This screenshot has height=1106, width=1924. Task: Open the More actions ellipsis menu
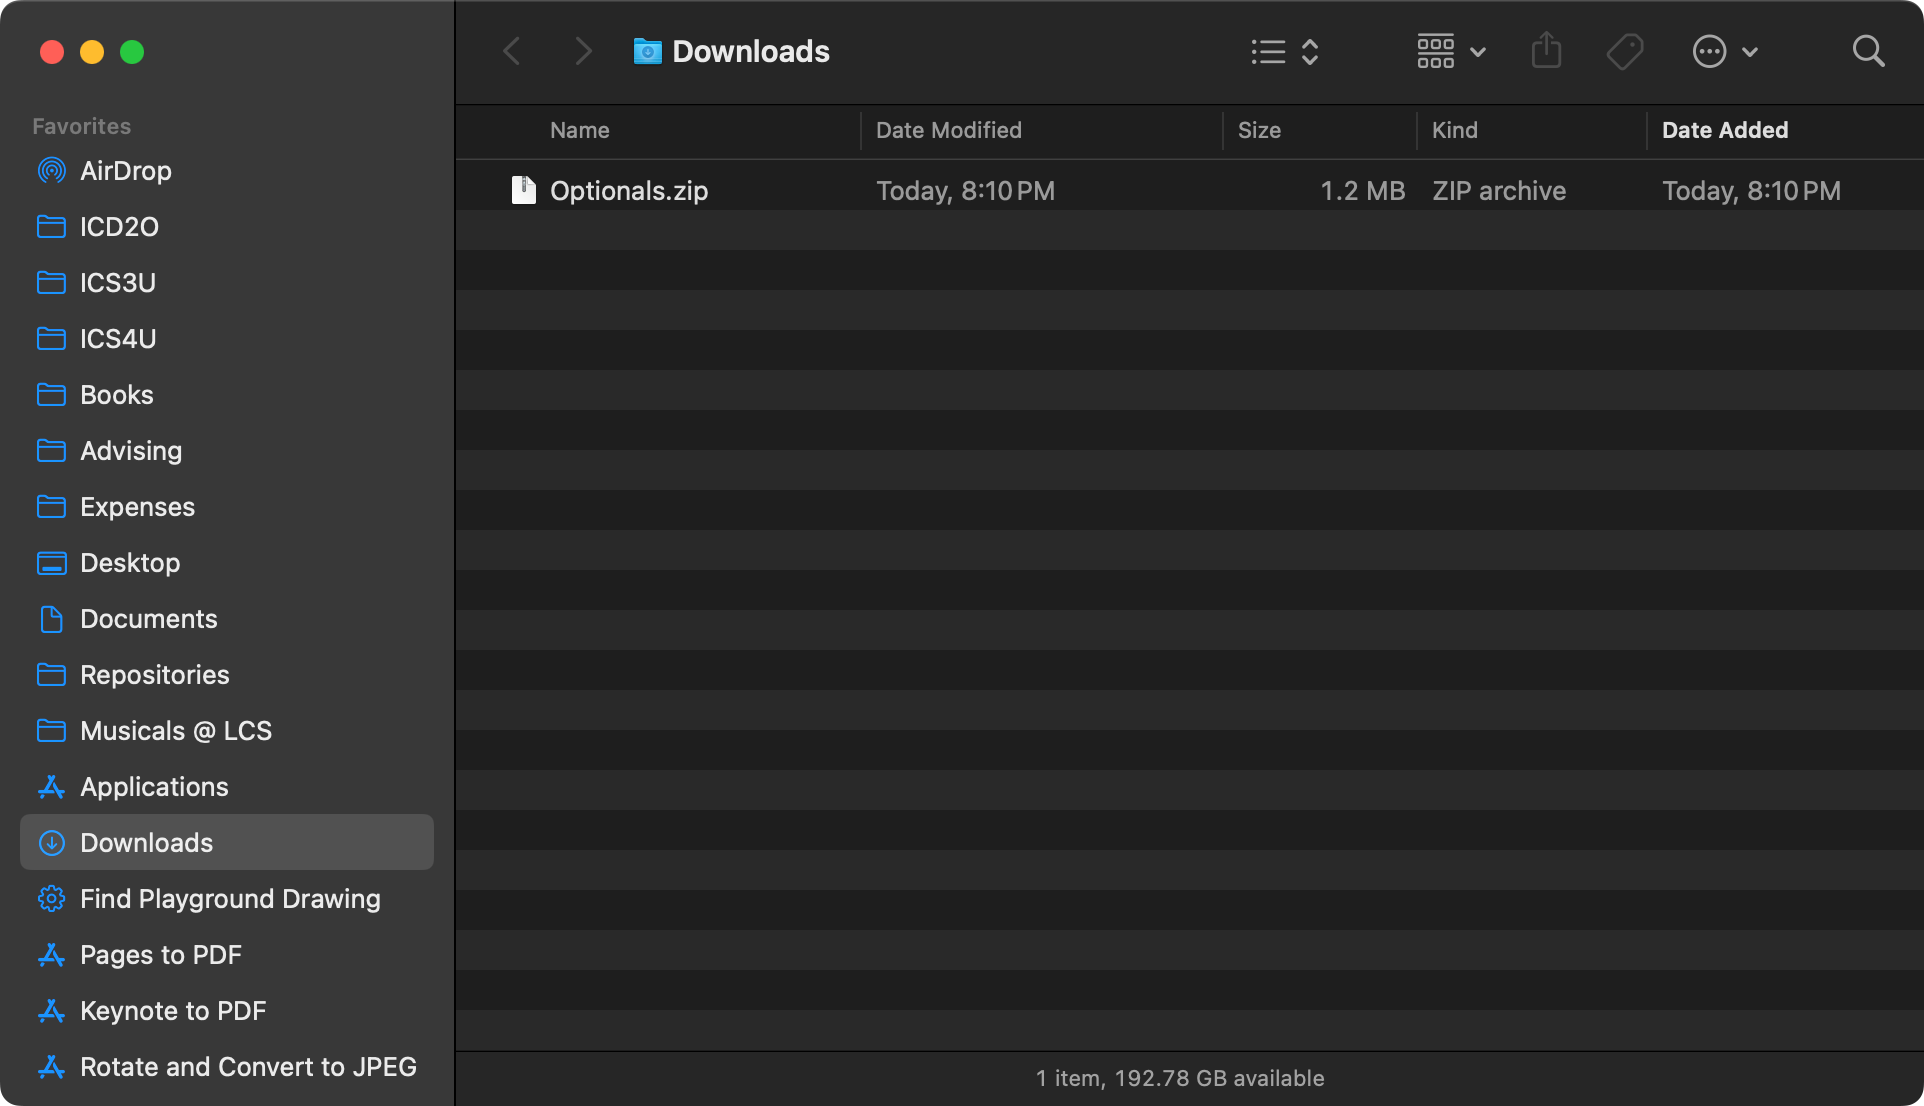pyautogui.click(x=1723, y=51)
